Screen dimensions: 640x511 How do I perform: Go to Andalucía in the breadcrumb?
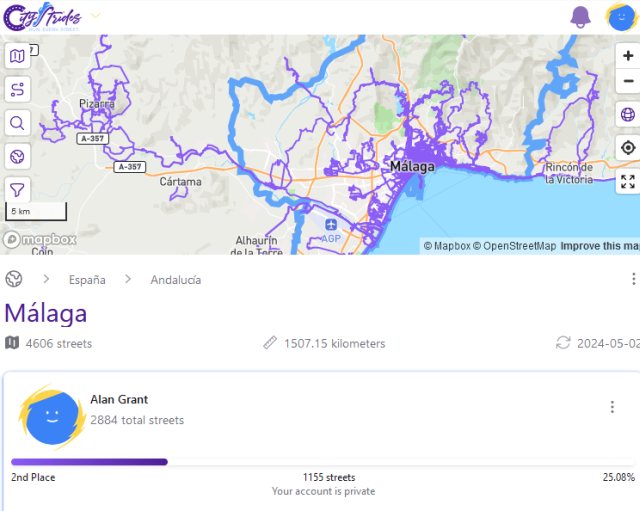click(x=176, y=280)
